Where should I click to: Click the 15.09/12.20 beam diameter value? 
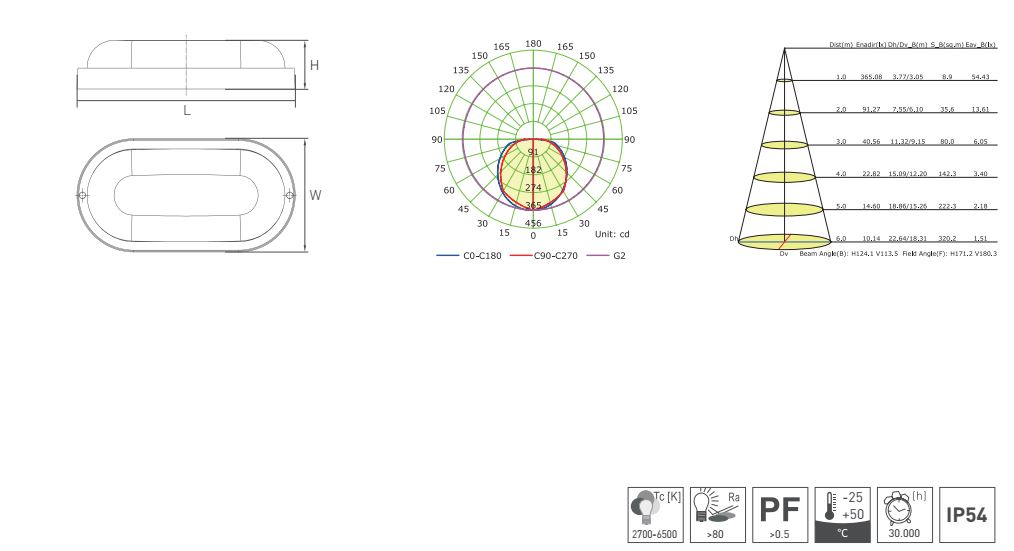tap(908, 174)
